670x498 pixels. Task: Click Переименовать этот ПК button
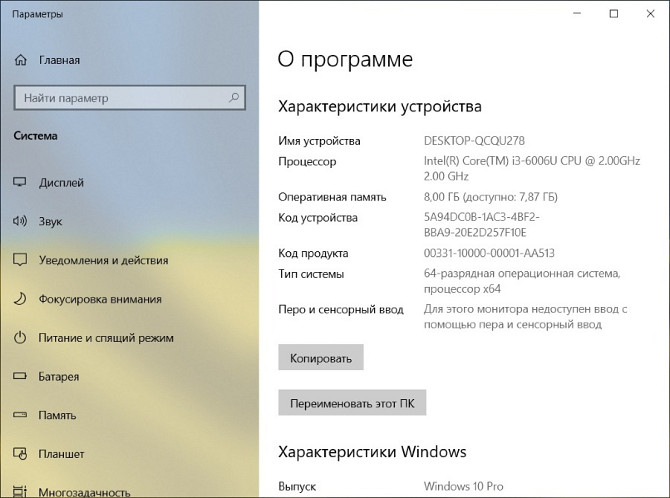point(352,403)
